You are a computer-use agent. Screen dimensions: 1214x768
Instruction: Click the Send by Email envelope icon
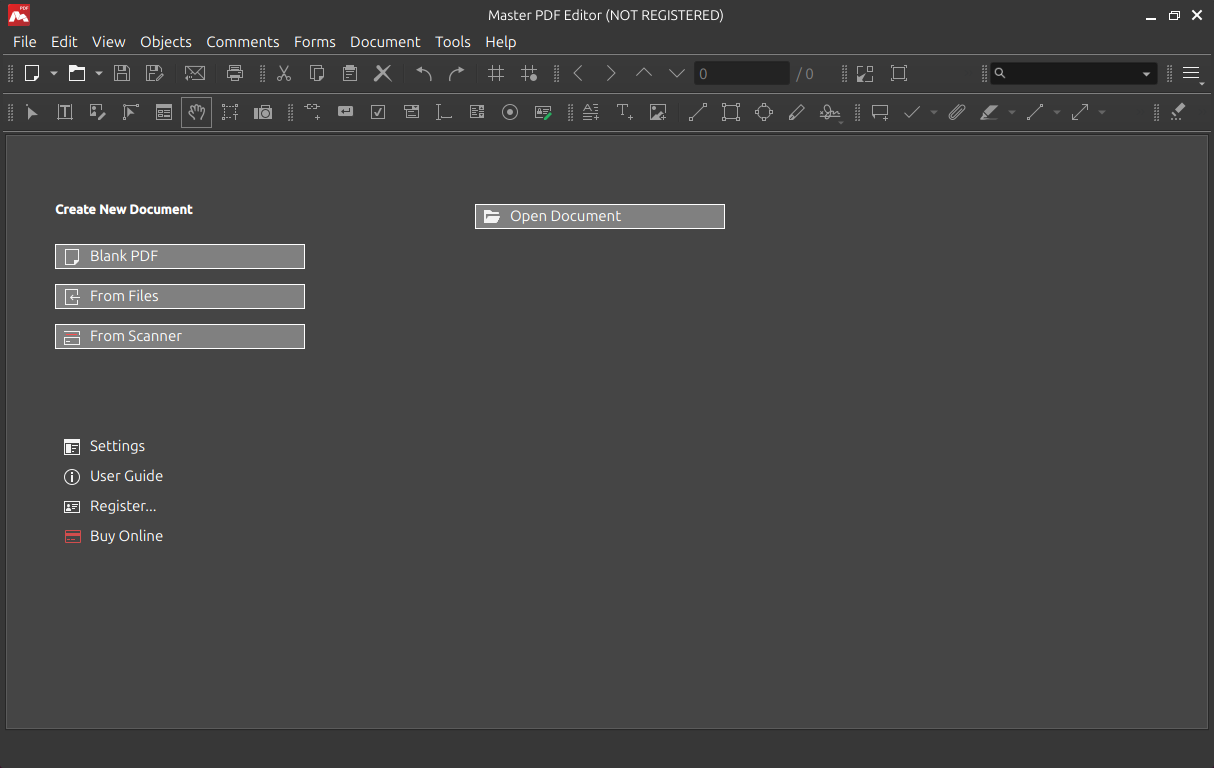[195, 73]
